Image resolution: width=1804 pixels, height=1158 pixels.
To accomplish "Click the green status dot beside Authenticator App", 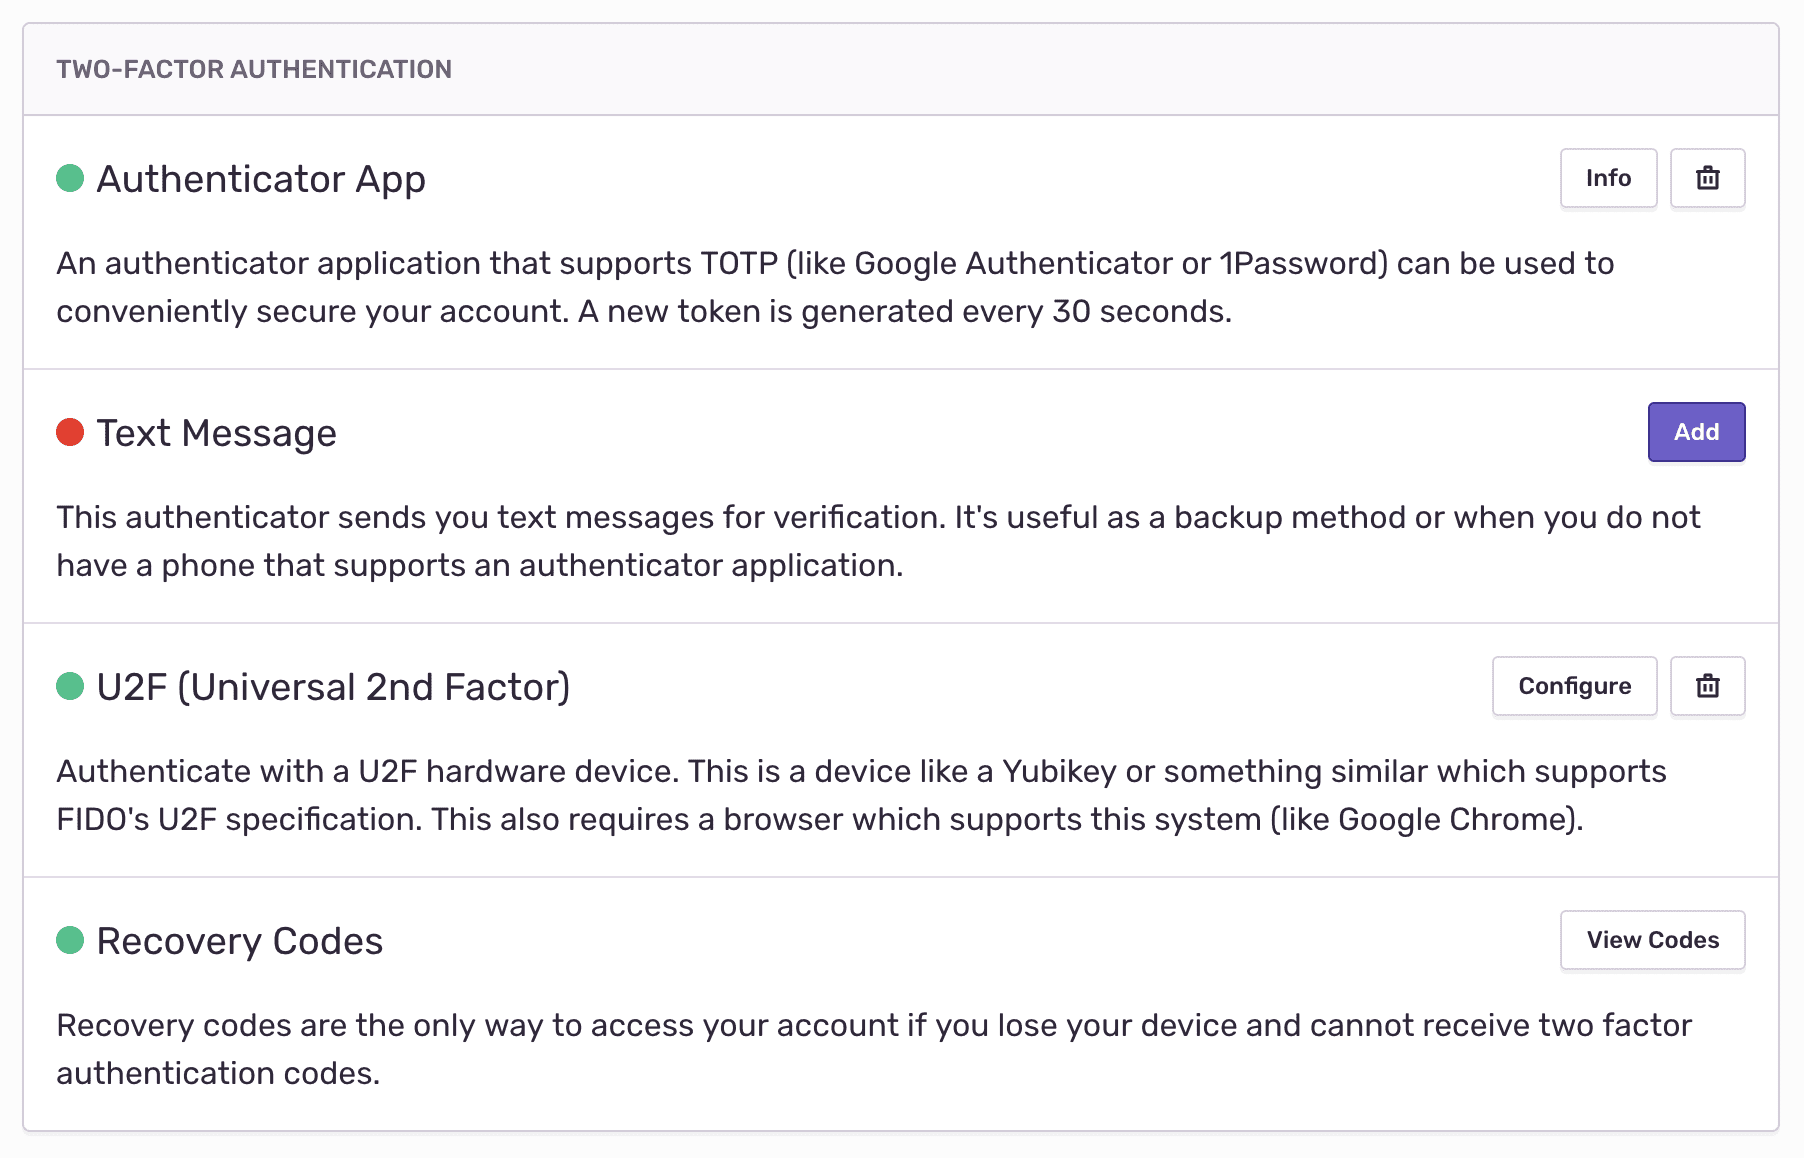I will point(70,178).
